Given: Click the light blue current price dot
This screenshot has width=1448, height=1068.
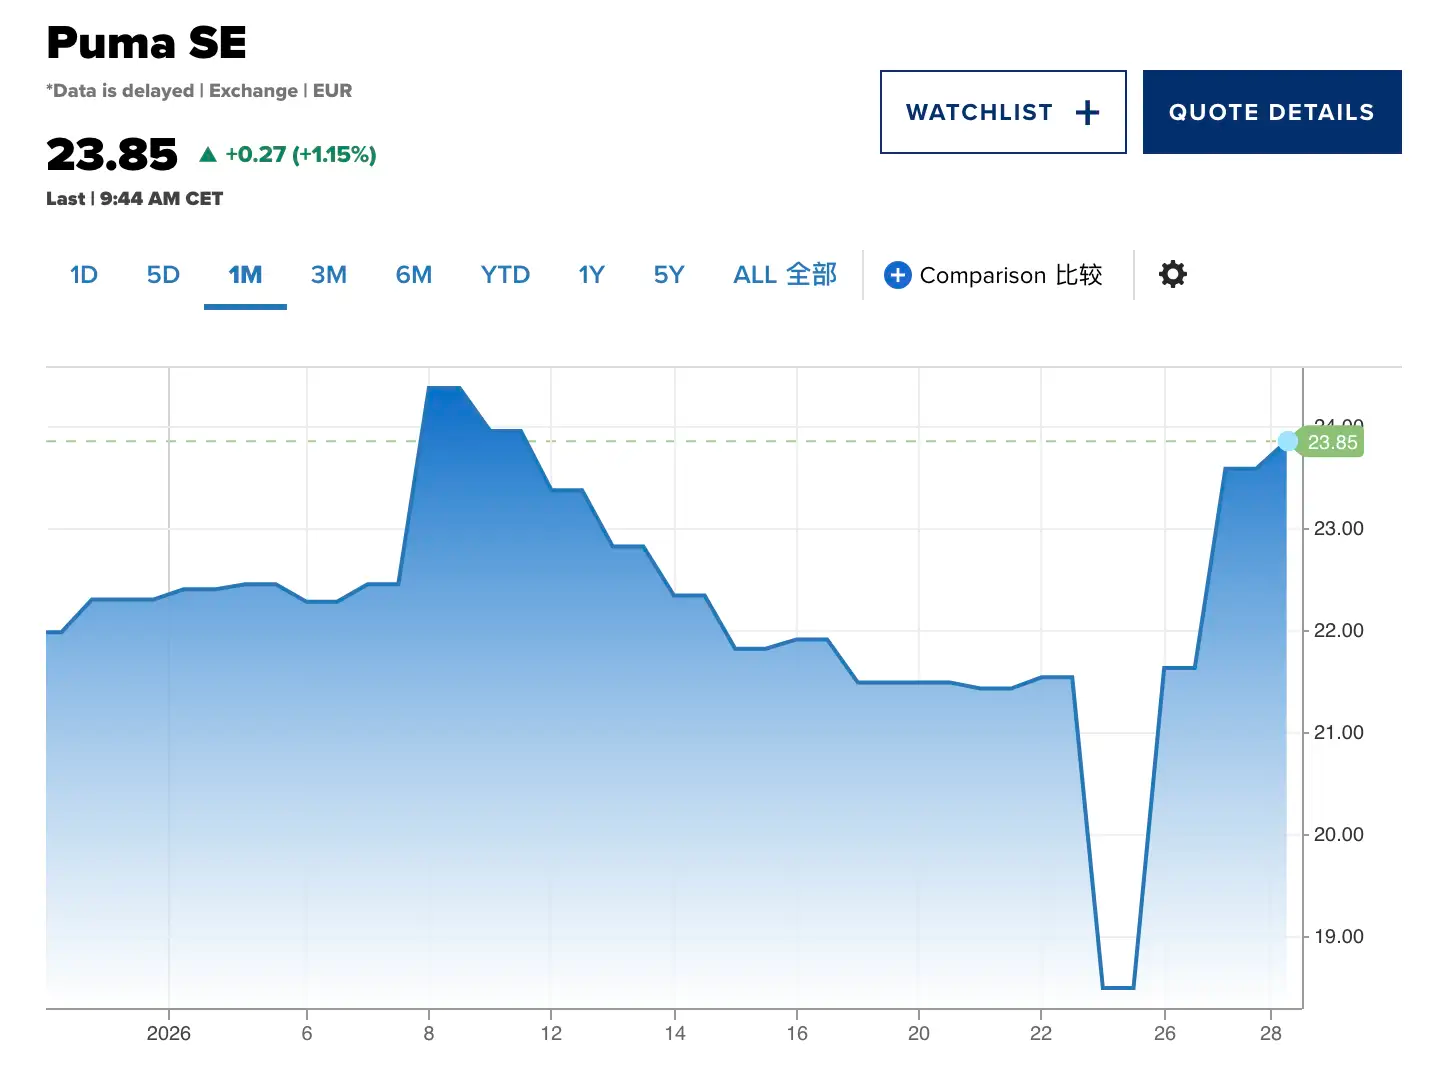Looking at the screenshot, I should 1287,441.
